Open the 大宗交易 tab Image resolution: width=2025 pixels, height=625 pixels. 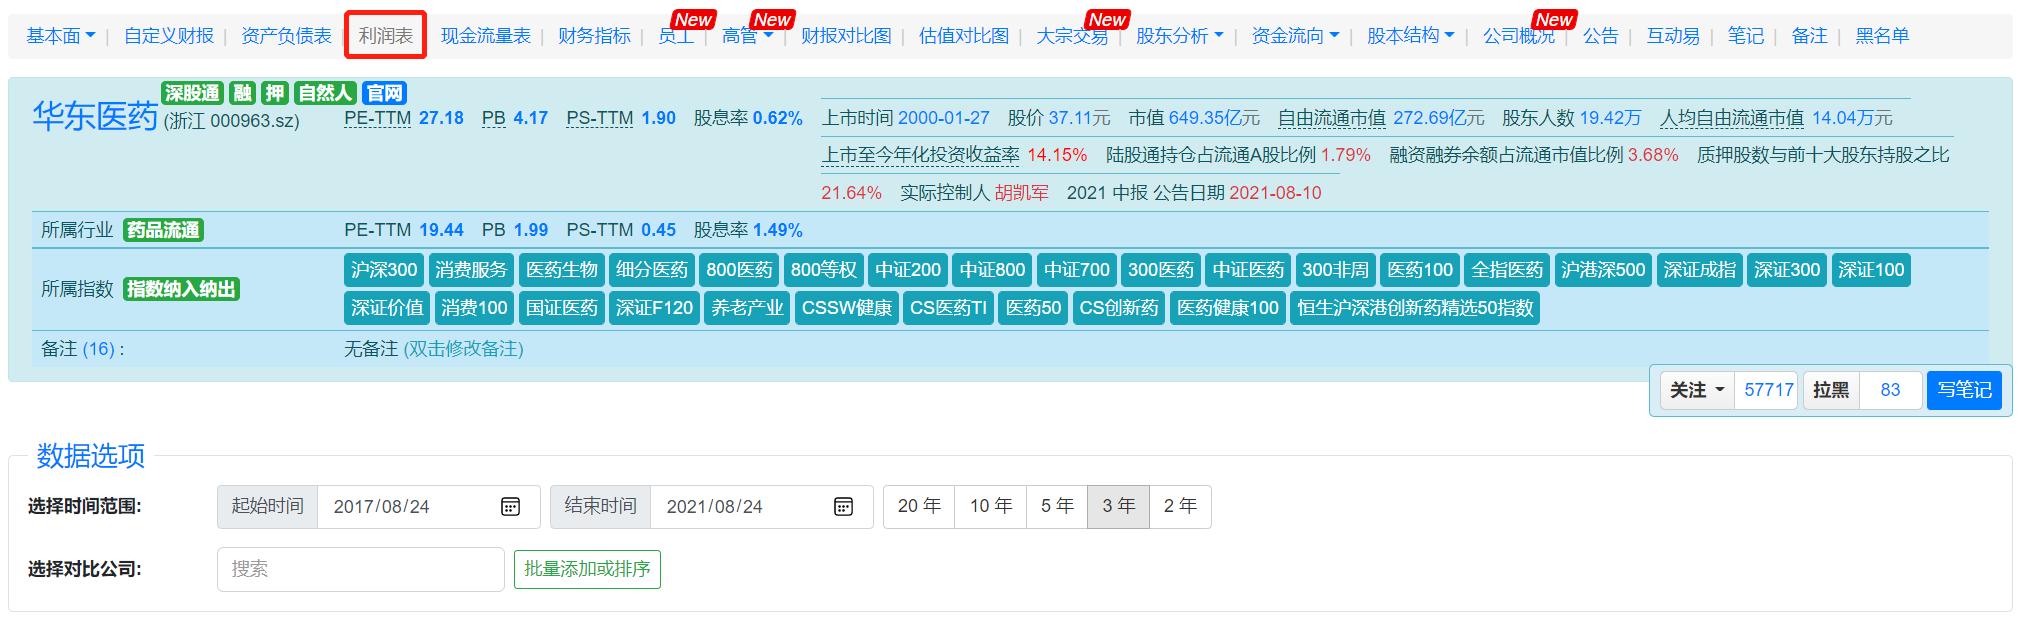[x=1072, y=36]
